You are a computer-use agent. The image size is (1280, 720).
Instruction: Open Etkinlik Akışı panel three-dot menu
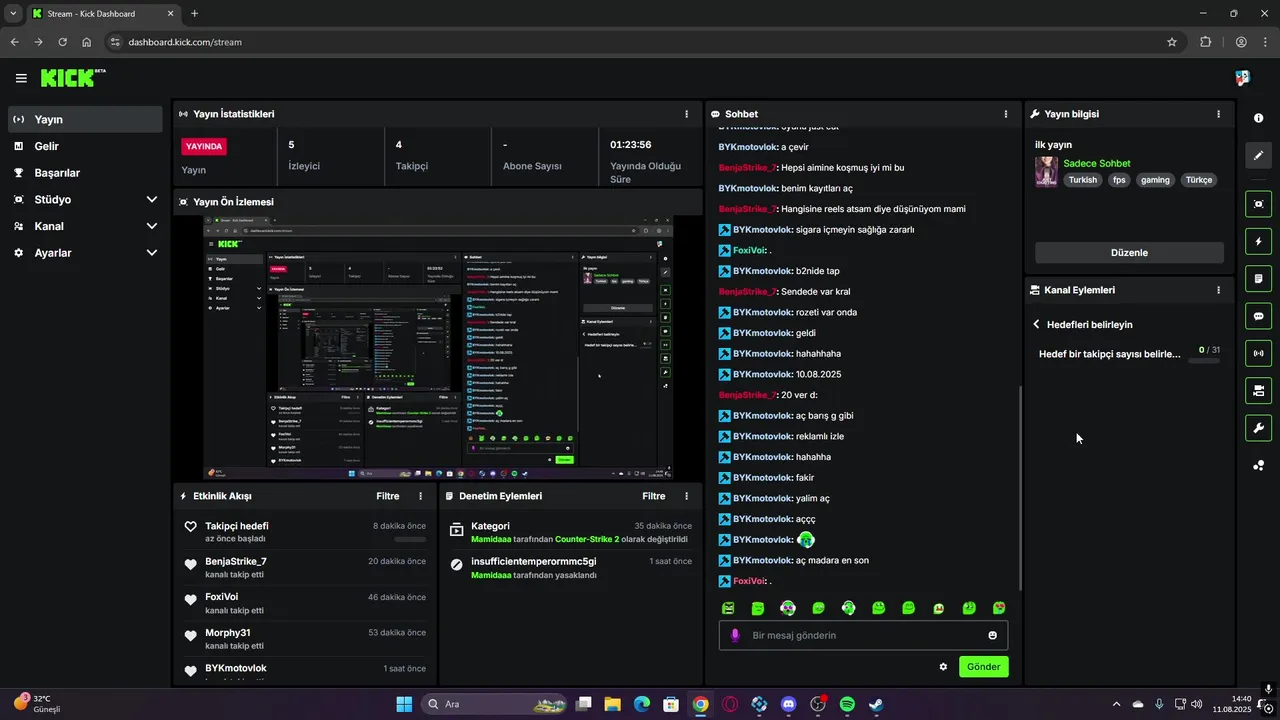tap(420, 496)
